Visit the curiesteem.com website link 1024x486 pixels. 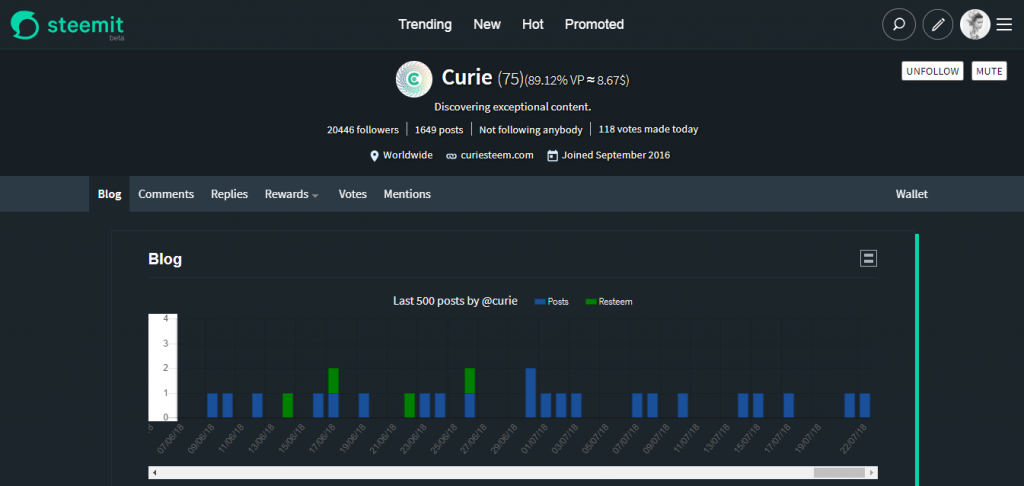click(x=496, y=155)
